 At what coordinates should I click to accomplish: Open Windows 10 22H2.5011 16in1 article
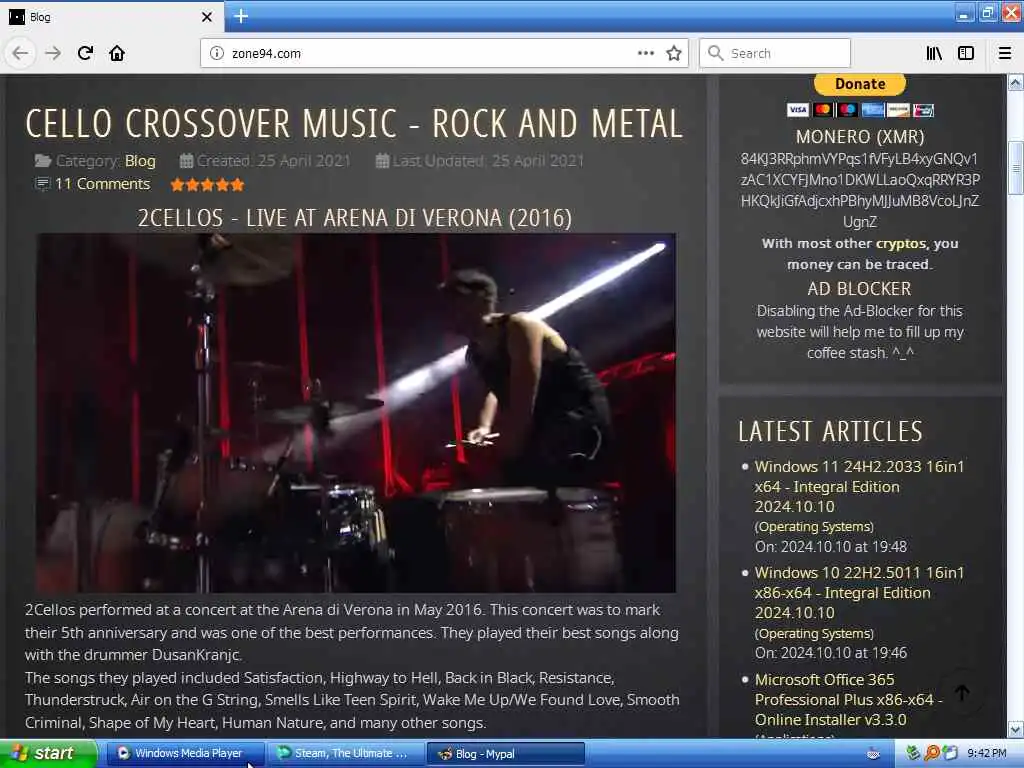click(x=859, y=593)
